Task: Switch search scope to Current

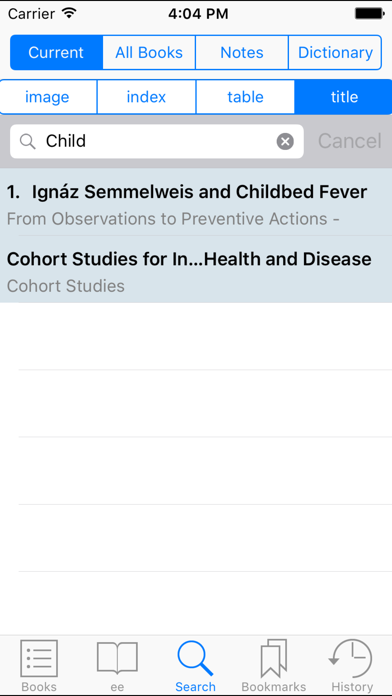Action: 56,52
